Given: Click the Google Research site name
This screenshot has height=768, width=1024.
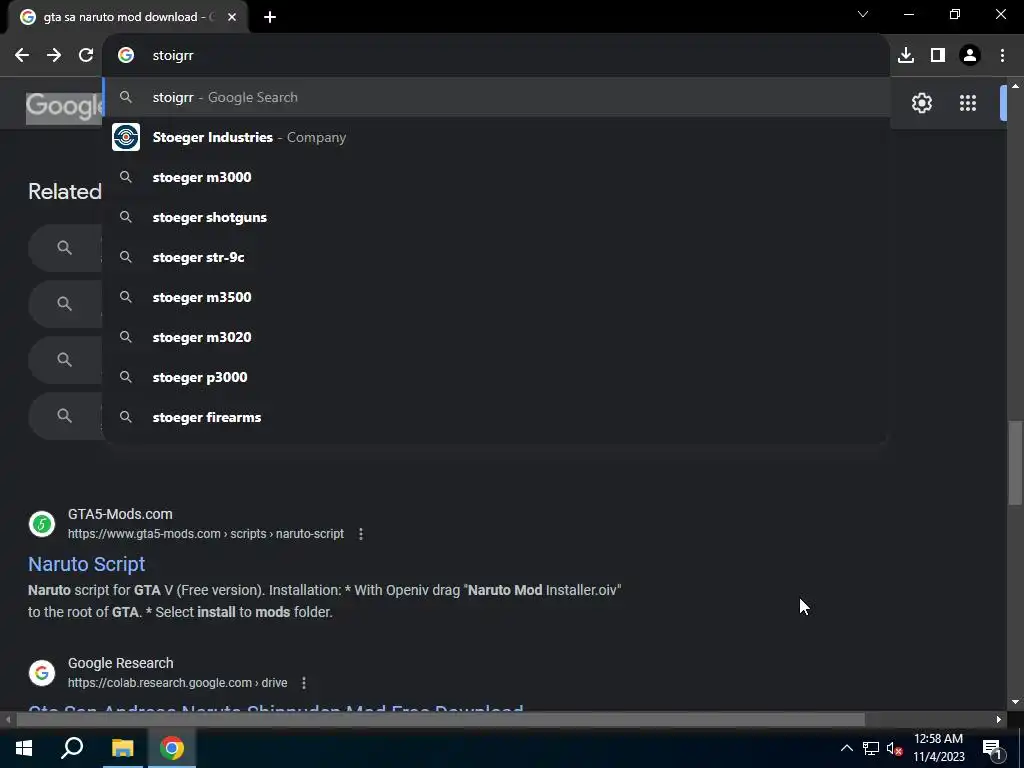Looking at the screenshot, I should 121,664.
